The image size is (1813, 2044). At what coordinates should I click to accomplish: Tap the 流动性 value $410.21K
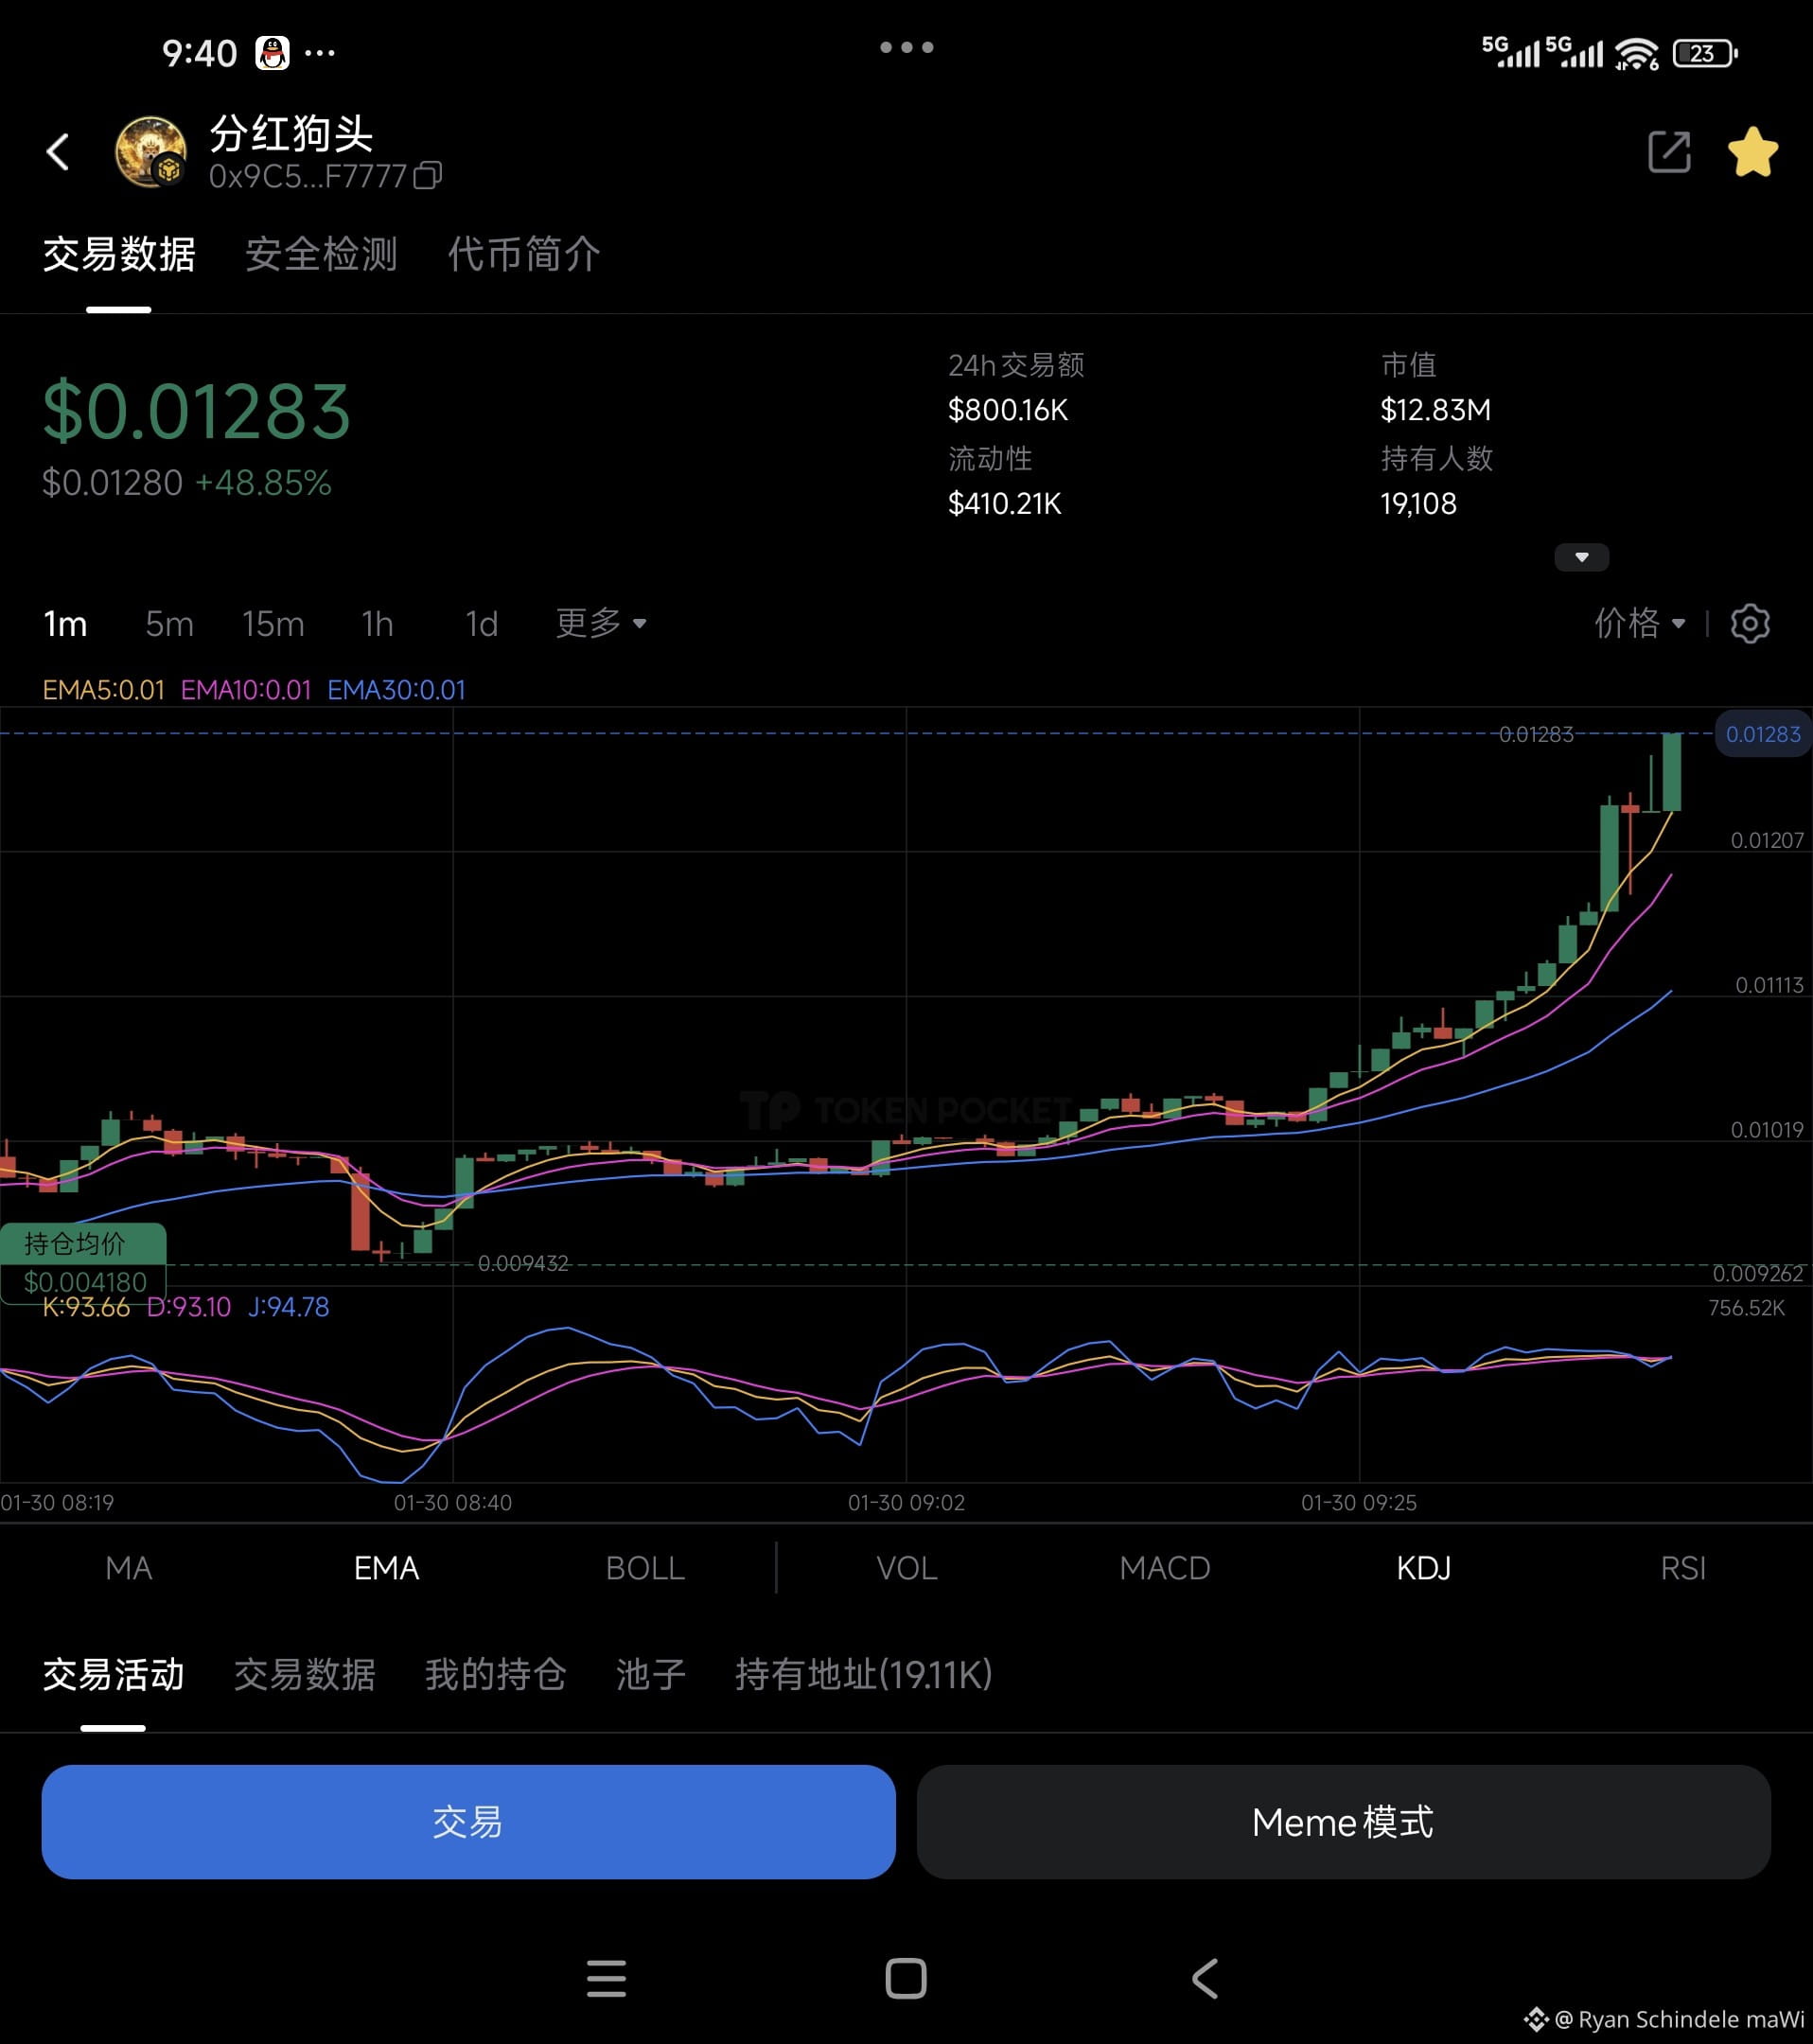[x=1005, y=503]
